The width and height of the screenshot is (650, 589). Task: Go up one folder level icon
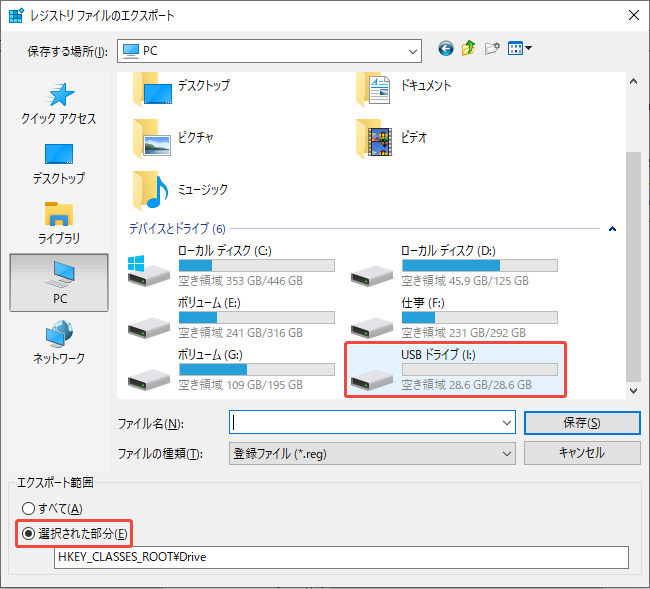pos(468,48)
